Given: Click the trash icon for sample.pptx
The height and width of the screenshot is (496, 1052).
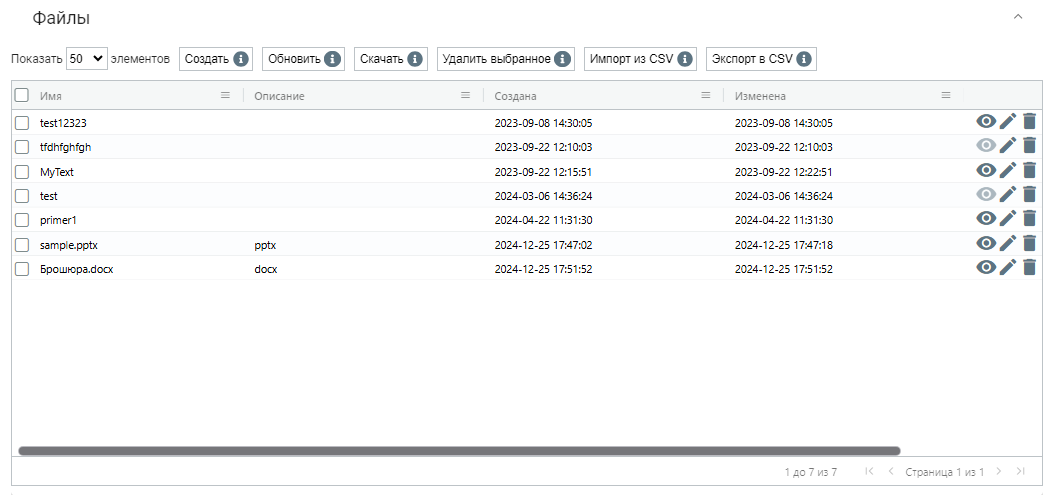Looking at the screenshot, I should [x=1029, y=243].
